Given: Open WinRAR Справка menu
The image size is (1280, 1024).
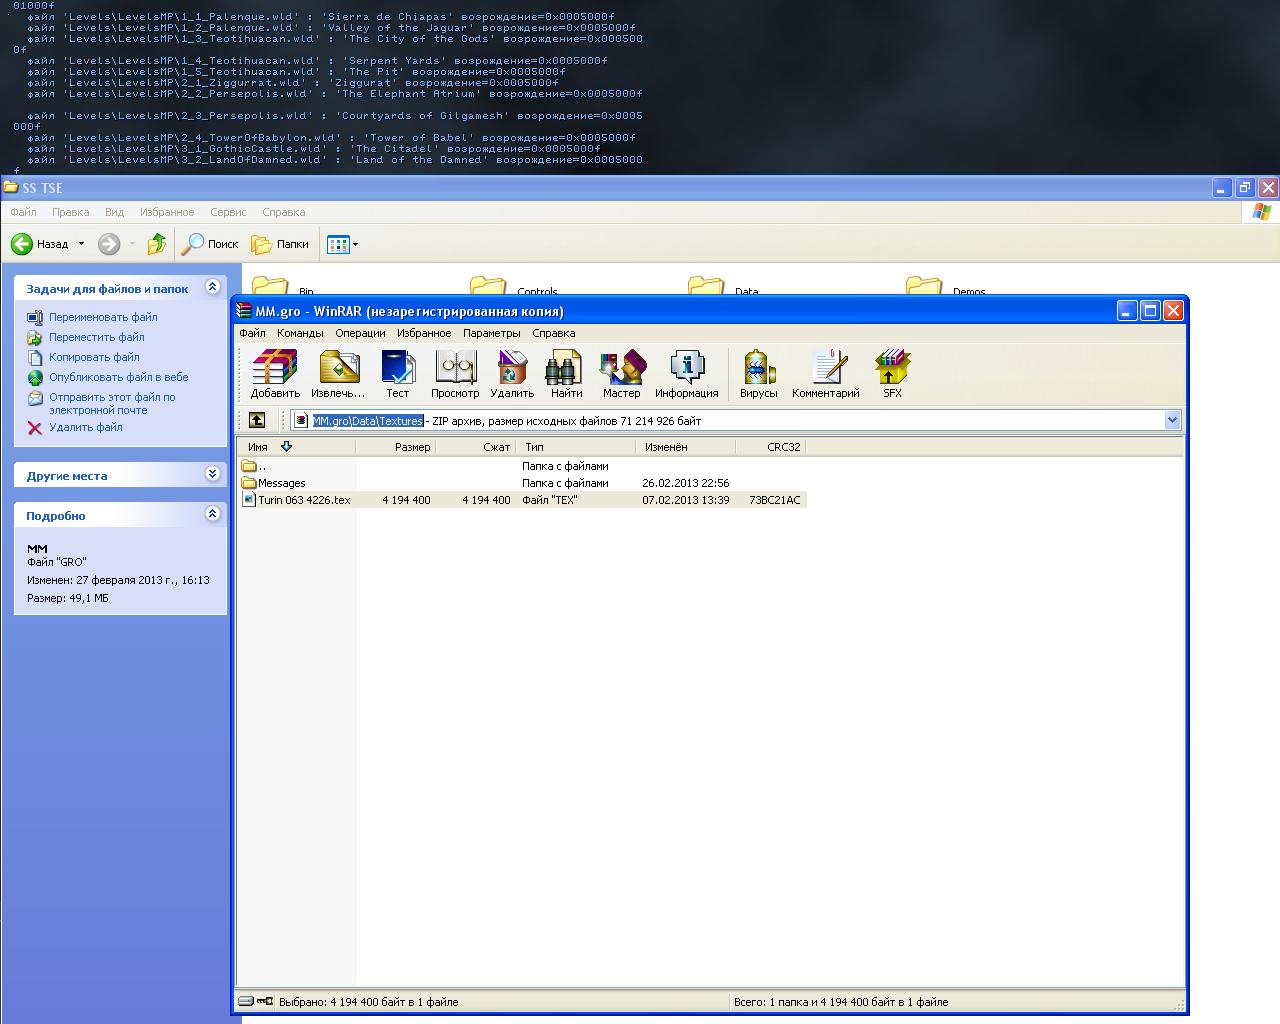Looking at the screenshot, I should point(554,333).
